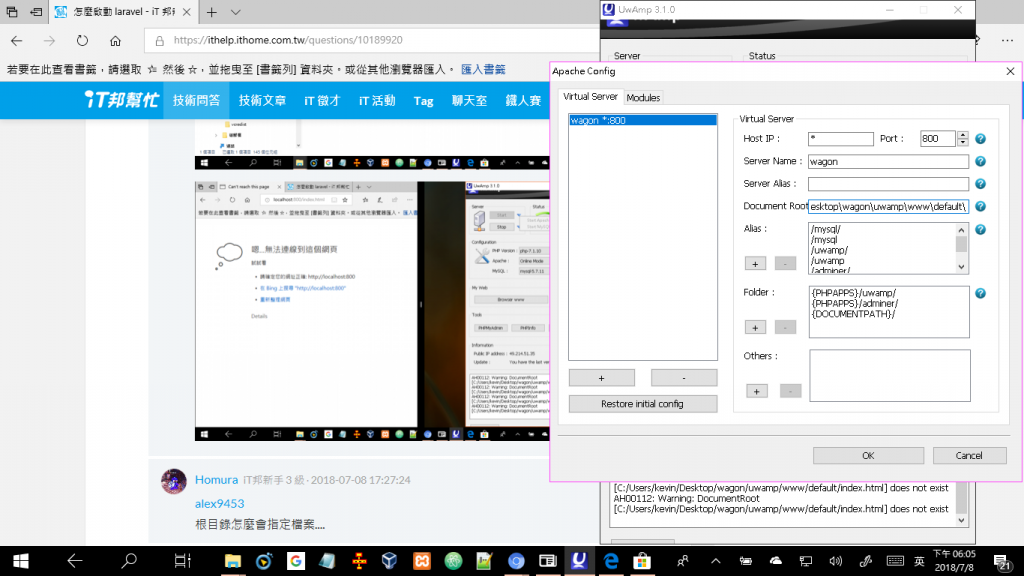Click help icon next to Server Alias
Screen dimensions: 1024x576
980,184
